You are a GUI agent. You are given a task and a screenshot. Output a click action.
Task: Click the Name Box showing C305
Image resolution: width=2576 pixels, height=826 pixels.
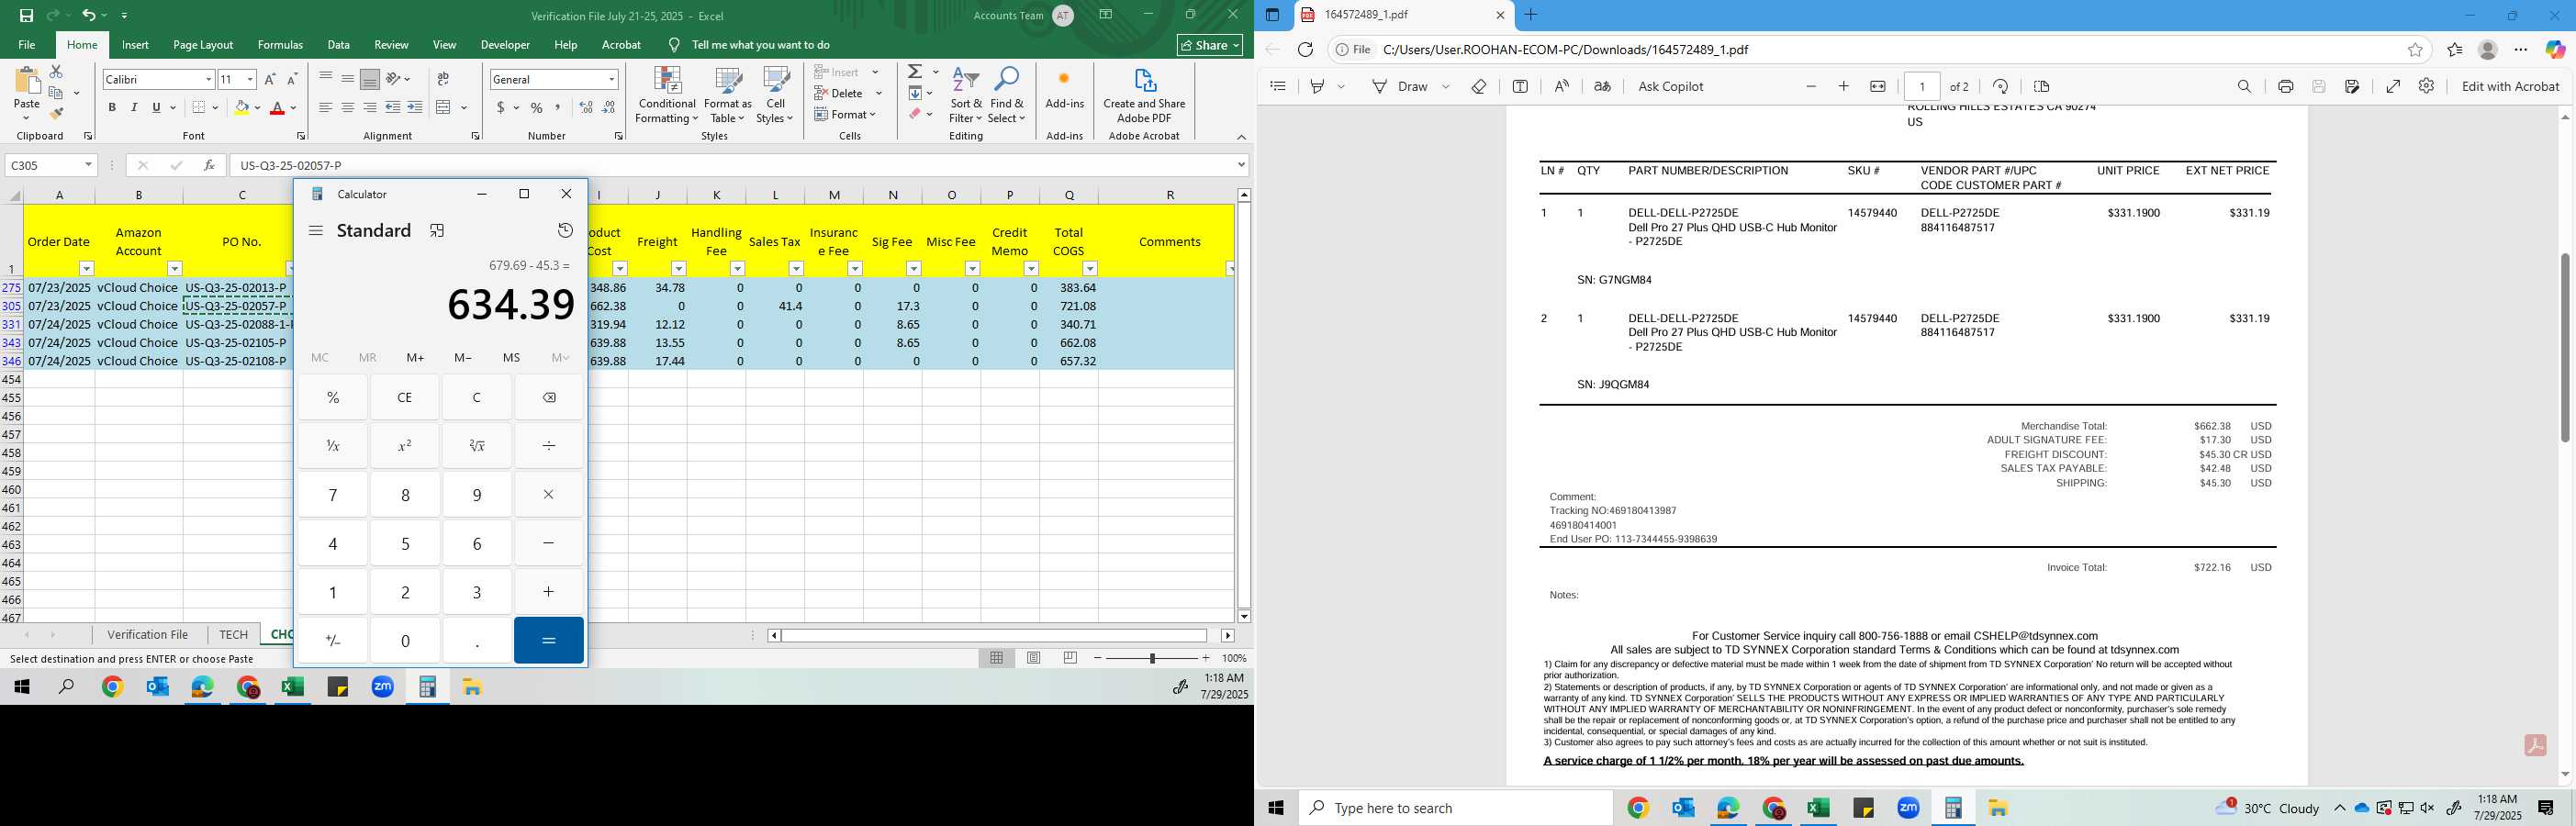pyautogui.click(x=50, y=165)
